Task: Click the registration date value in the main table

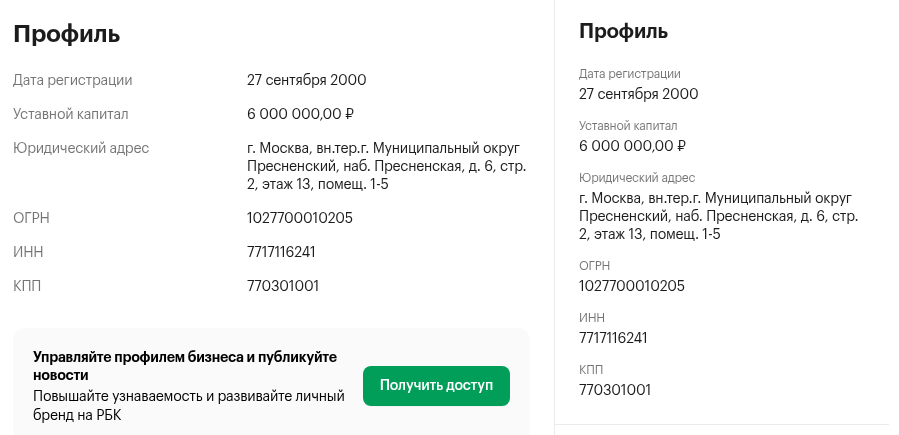Action: coord(306,80)
